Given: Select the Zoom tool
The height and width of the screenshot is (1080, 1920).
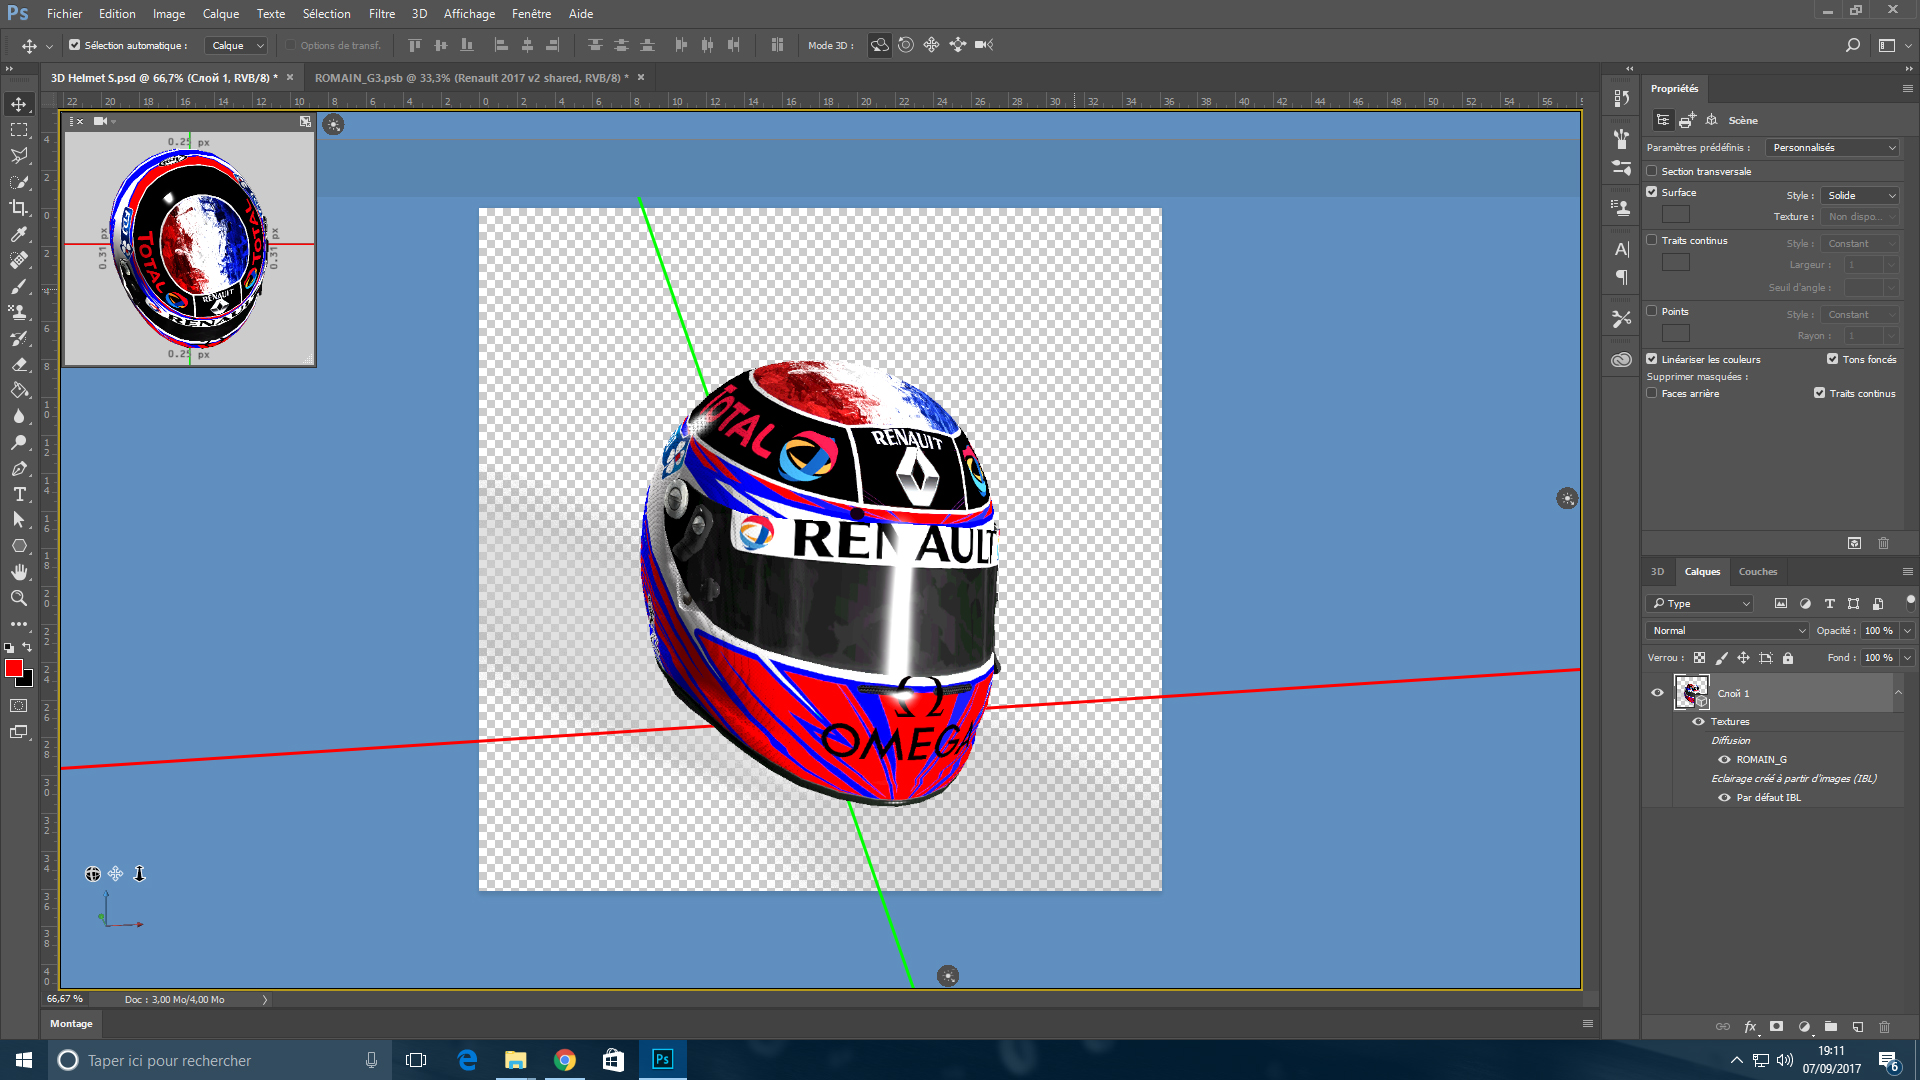Looking at the screenshot, I should [19, 598].
